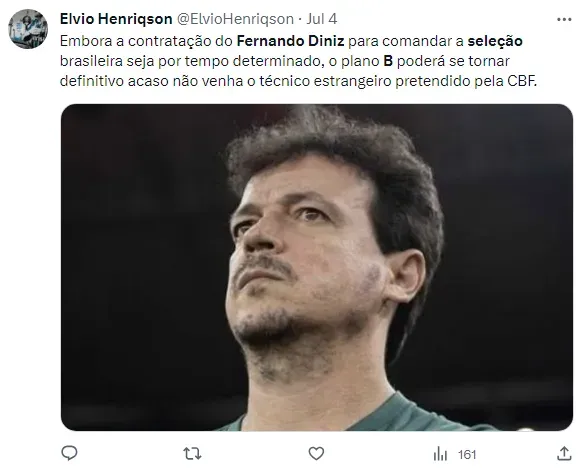Visit the @ElvioHenriqson handle link
Screen dimensions: 588x470
click(235, 19)
